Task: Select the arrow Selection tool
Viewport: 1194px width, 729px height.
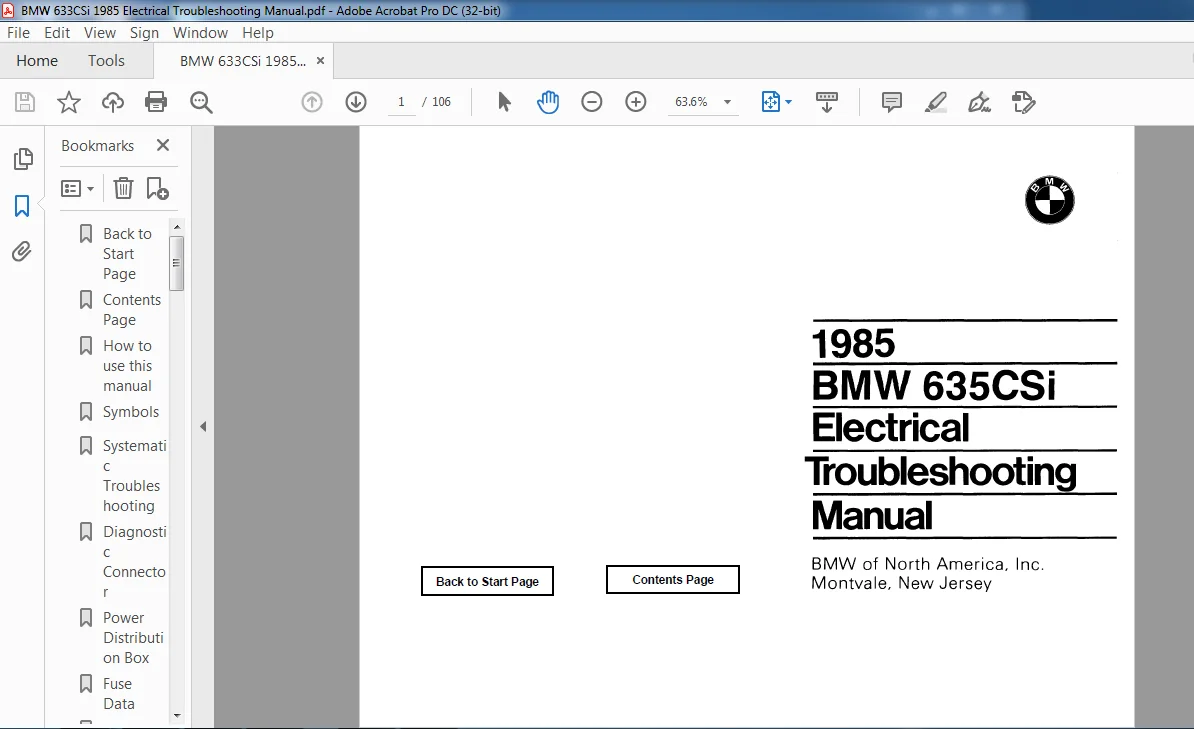Action: pyautogui.click(x=504, y=102)
